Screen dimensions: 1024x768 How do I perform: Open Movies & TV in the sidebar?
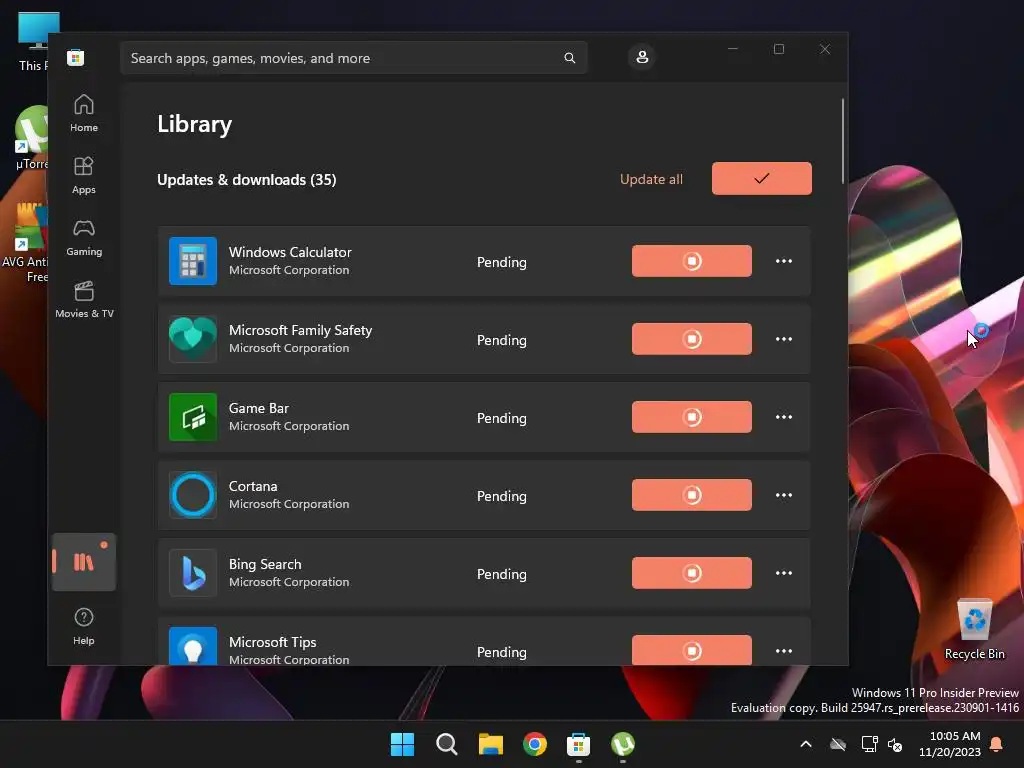tap(84, 299)
